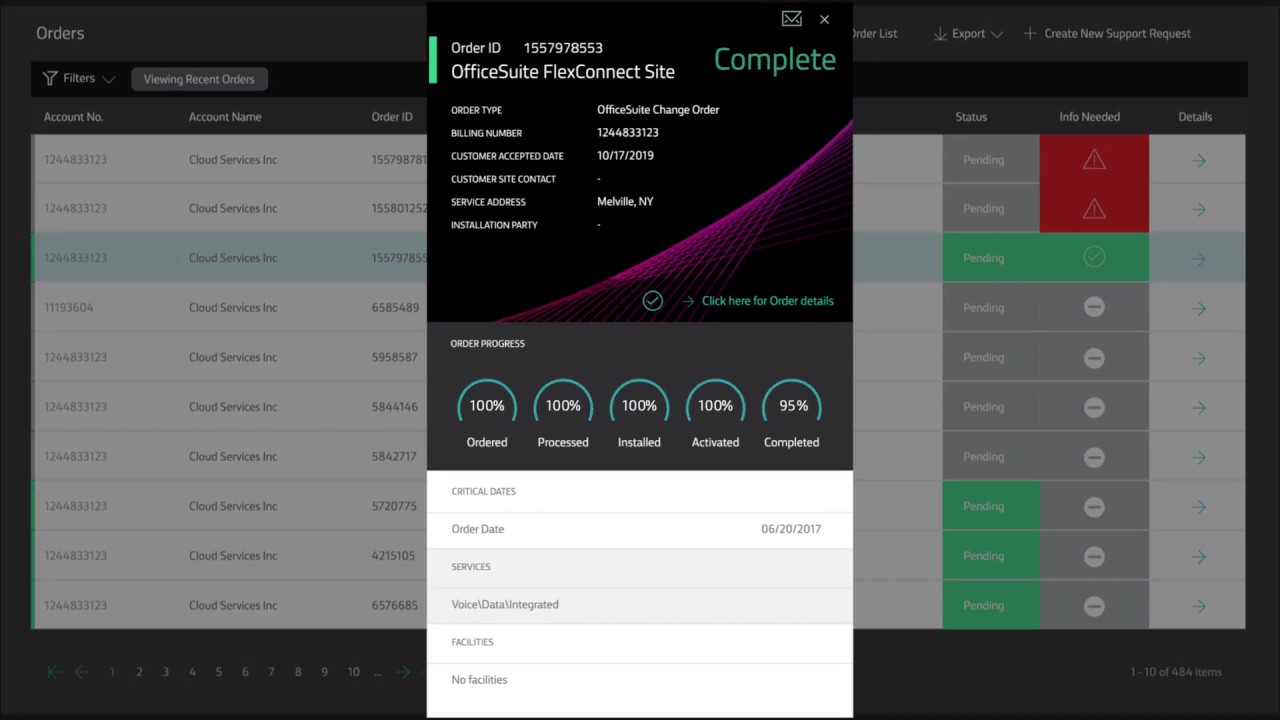
Task: Go to page 2 of orders
Action: 139,672
